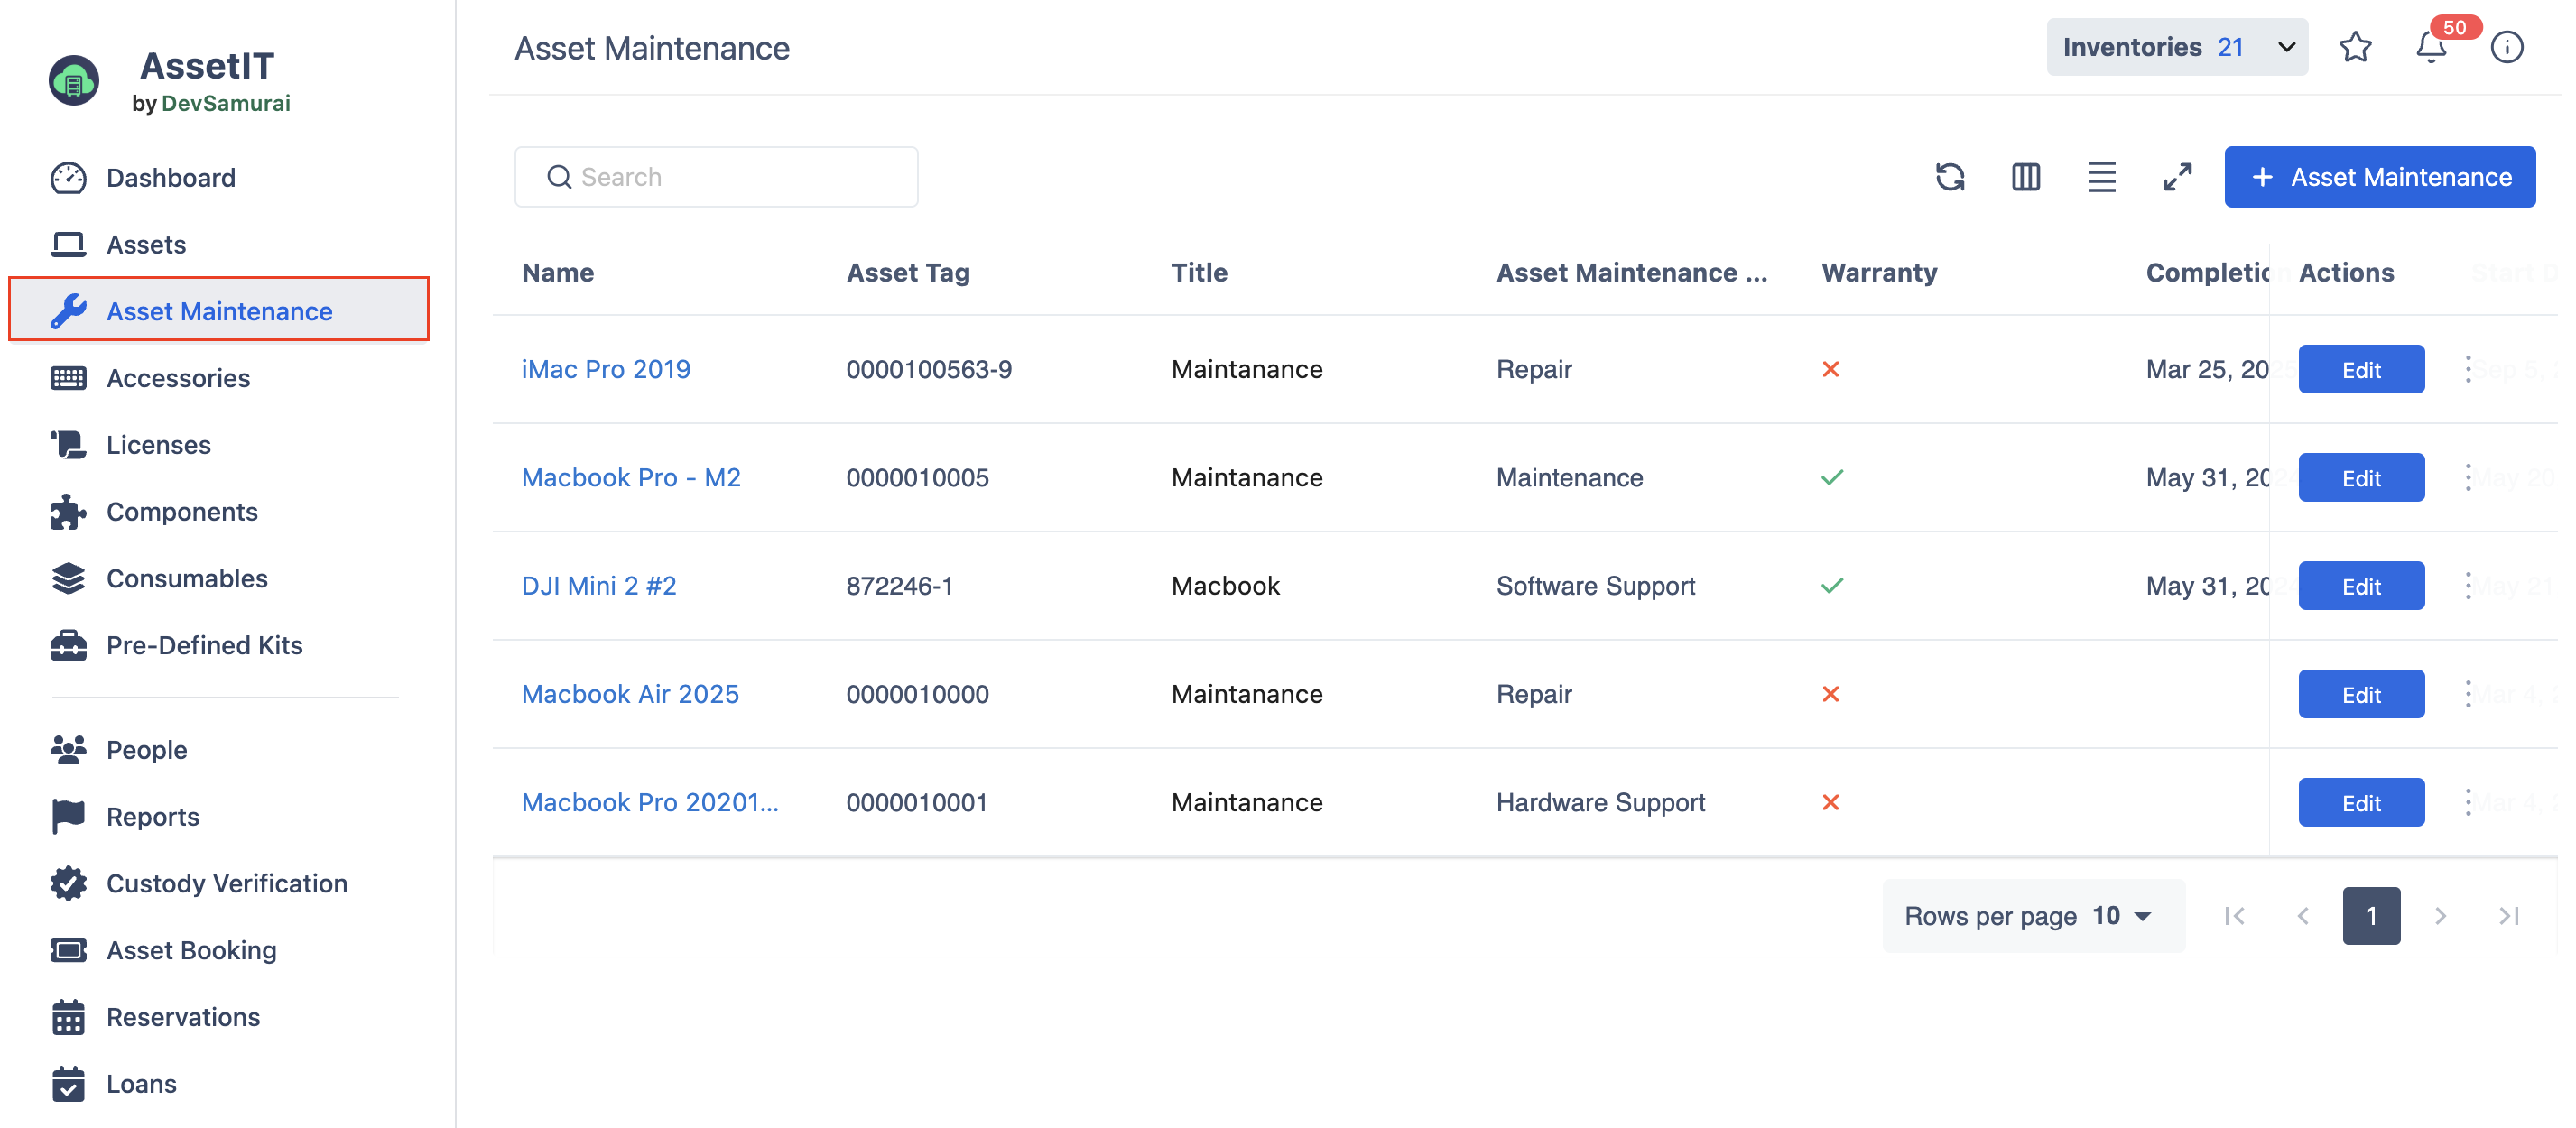This screenshot has width=2576, height=1128.
Task: Click the info circle icon
Action: pyautogui.click(x=2506, y=47)
